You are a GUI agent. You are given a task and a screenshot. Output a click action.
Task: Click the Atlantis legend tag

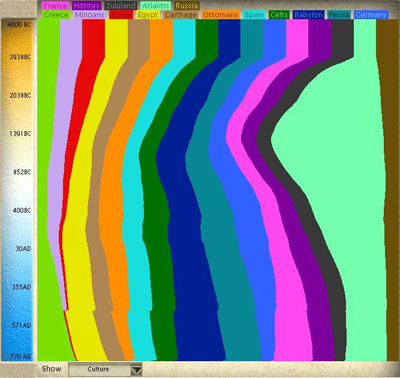click(156, 6)
